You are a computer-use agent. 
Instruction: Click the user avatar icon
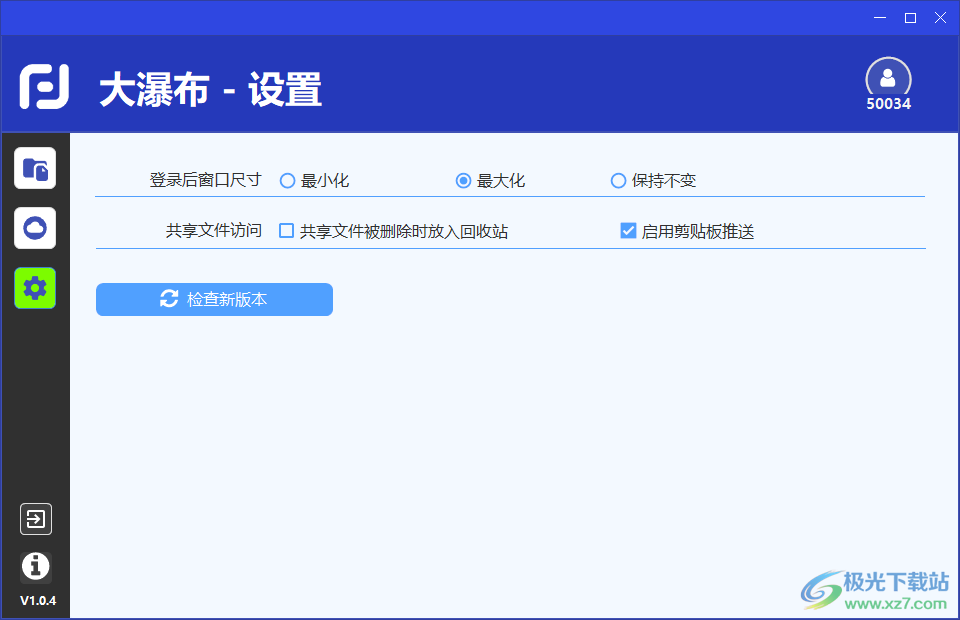click(x=888, y=78)
